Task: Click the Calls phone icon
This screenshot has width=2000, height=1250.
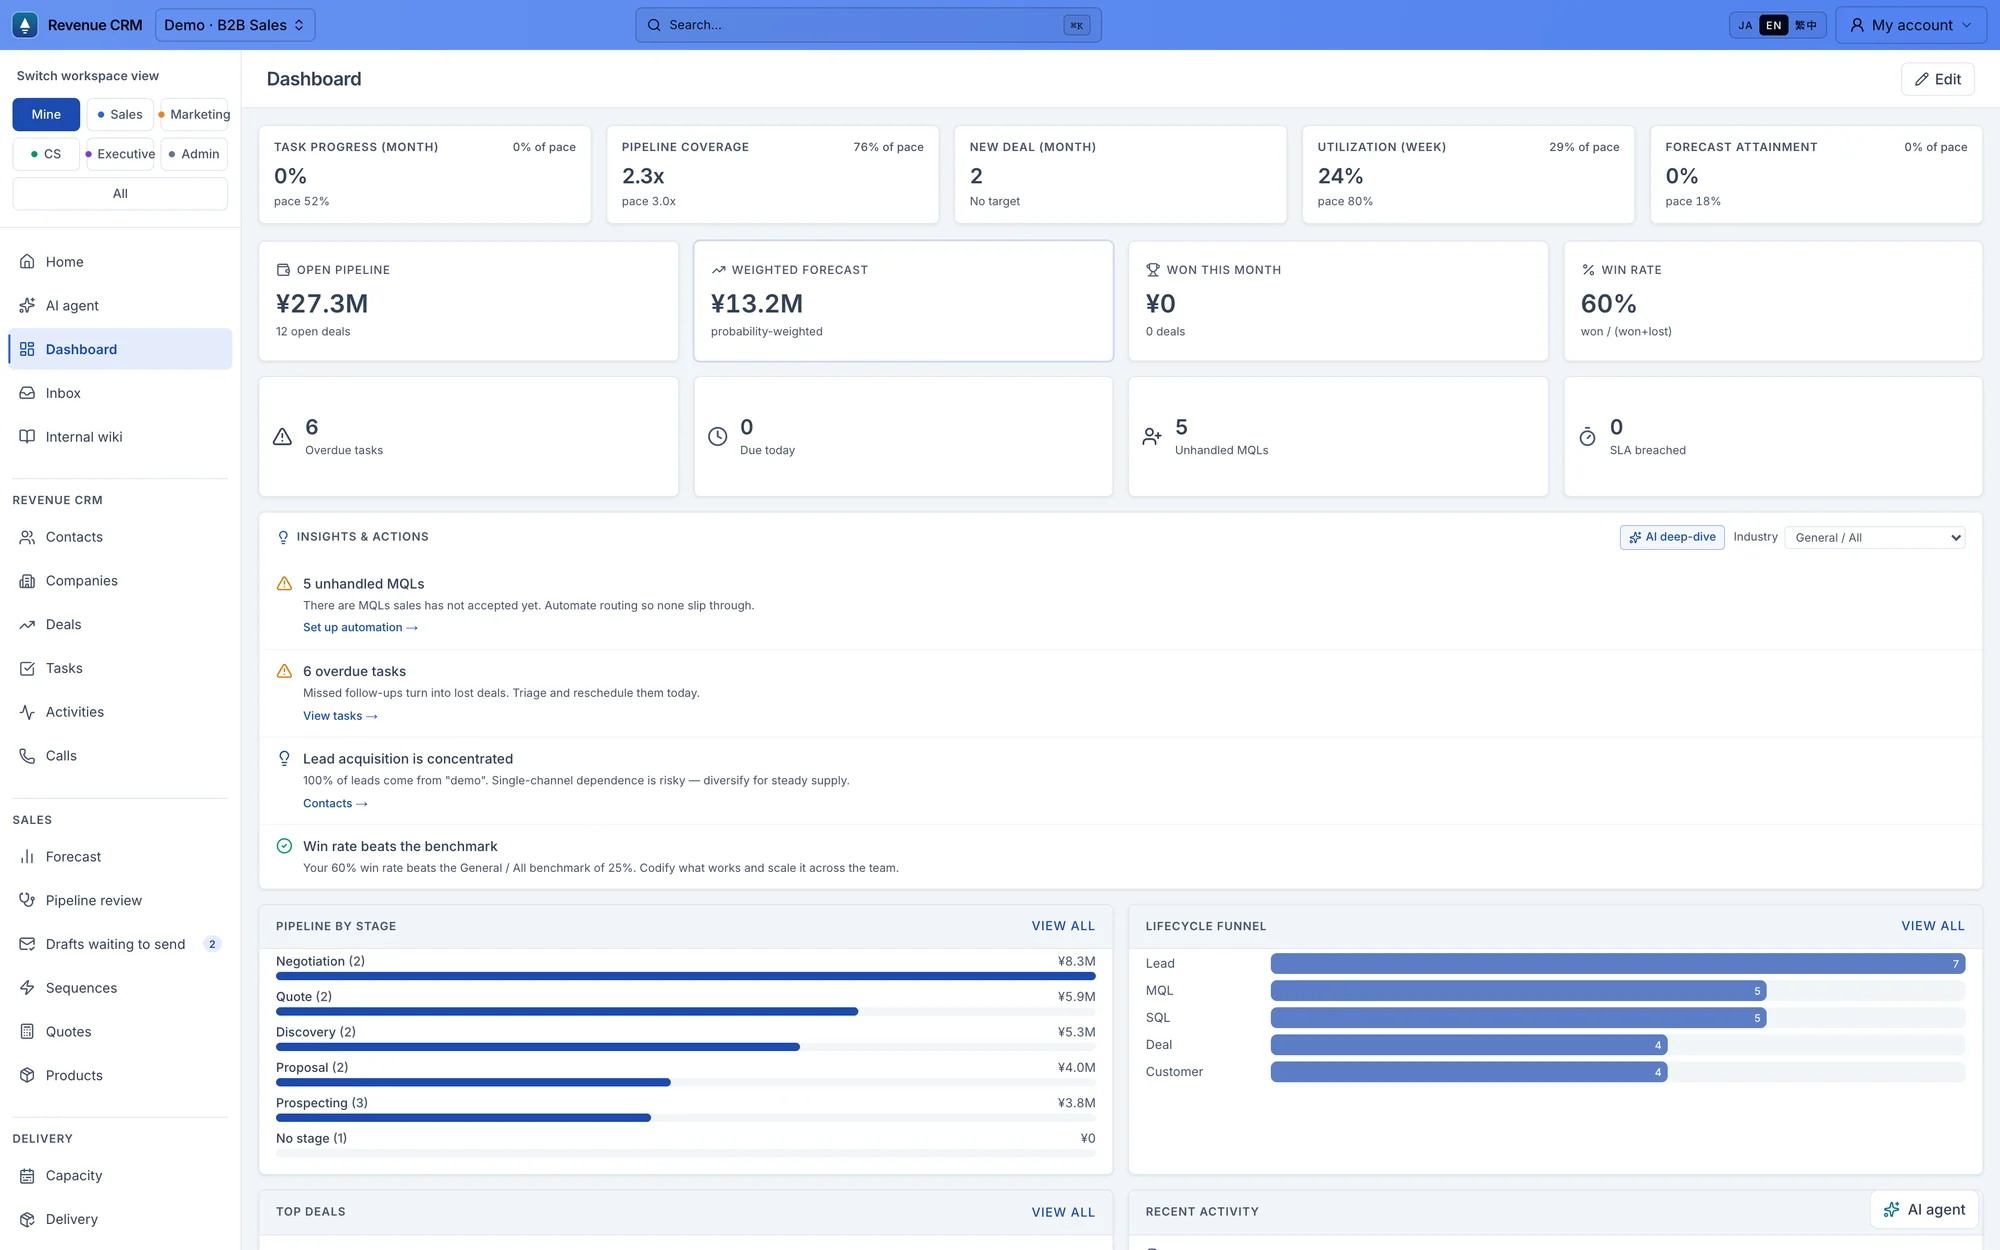Action: 27,756
